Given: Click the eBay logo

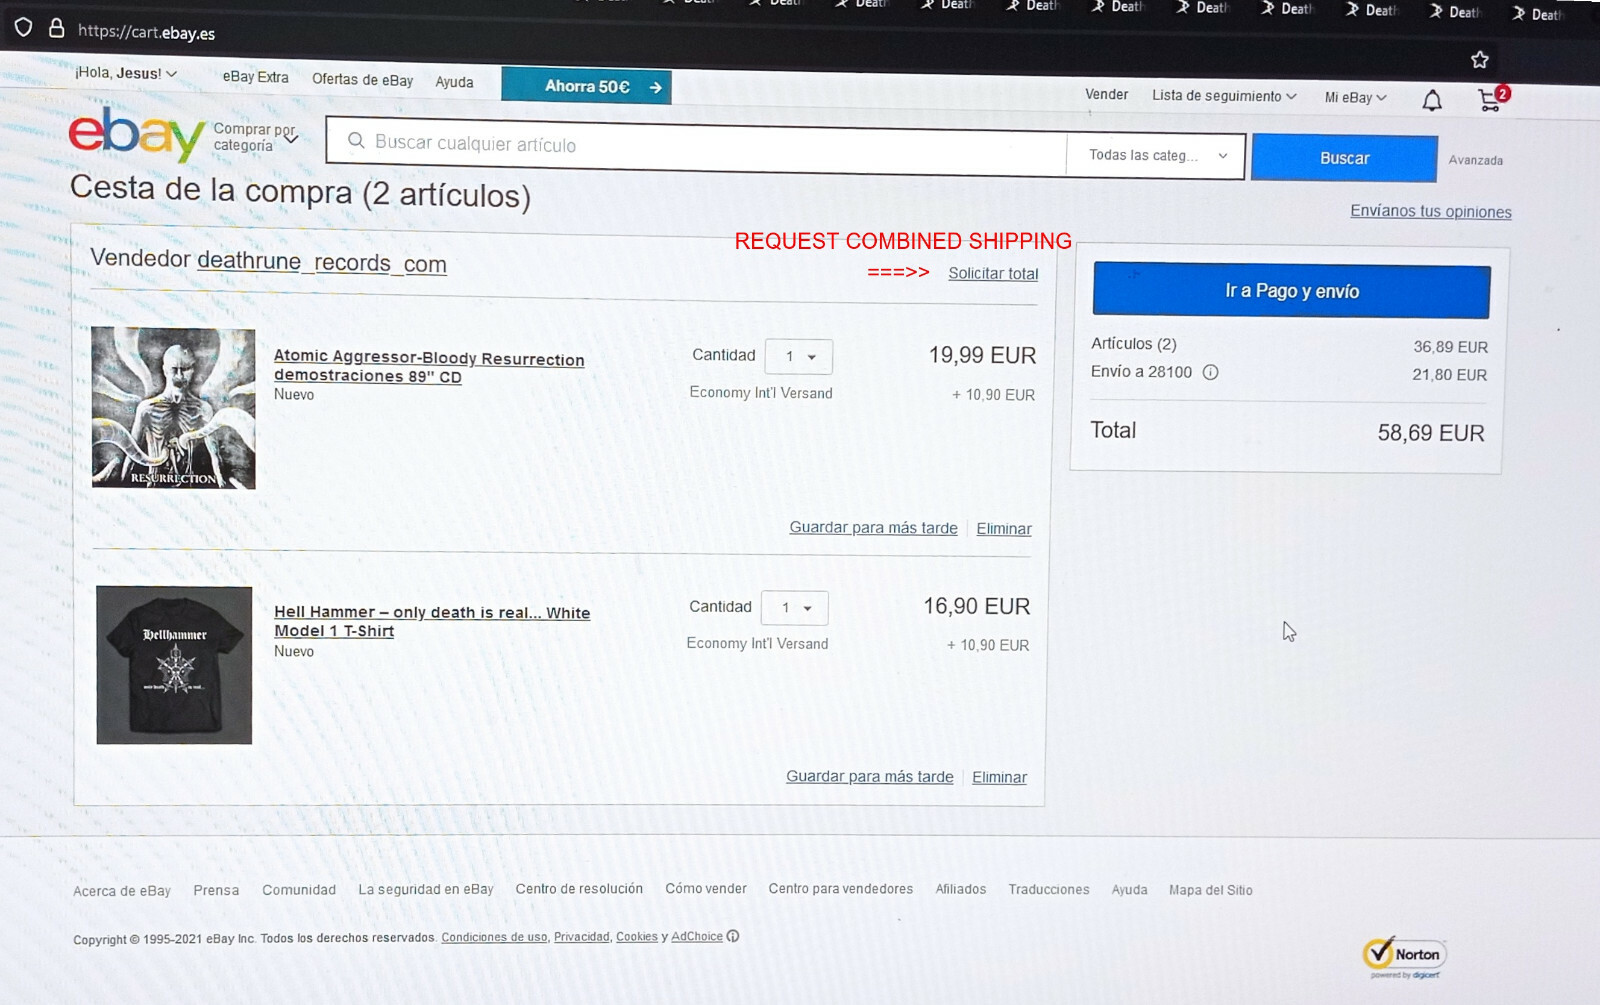Looking at the screenshot, I should pyautogui.click(x=137, y=135).
